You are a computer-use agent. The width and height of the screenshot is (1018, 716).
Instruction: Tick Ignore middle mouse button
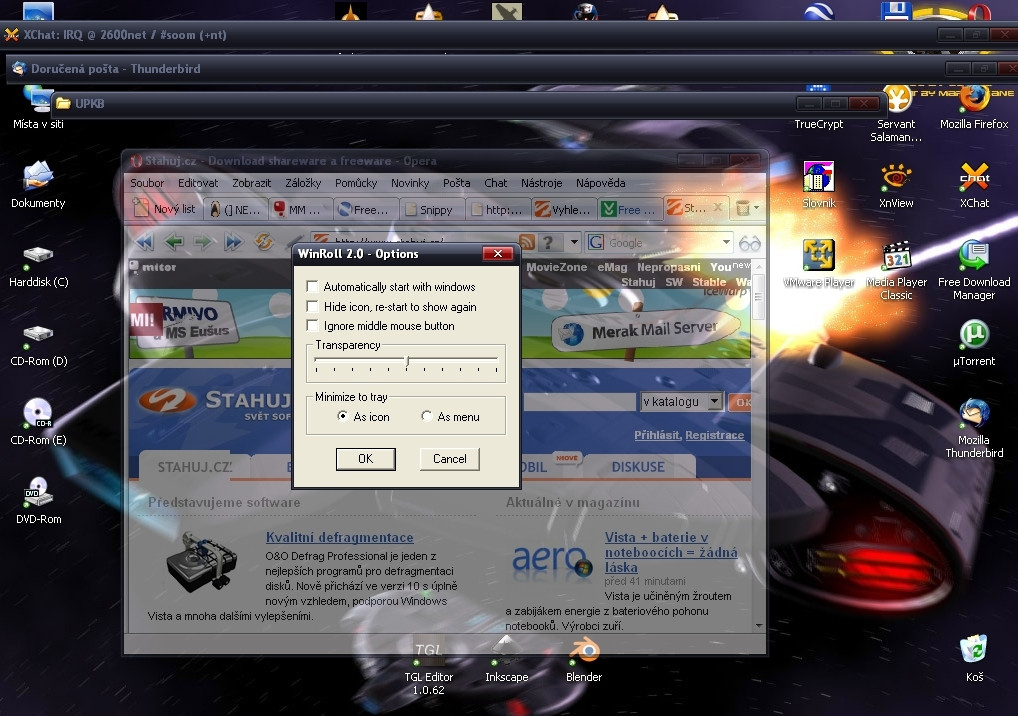pyautogui.click(x=312, y=325)
